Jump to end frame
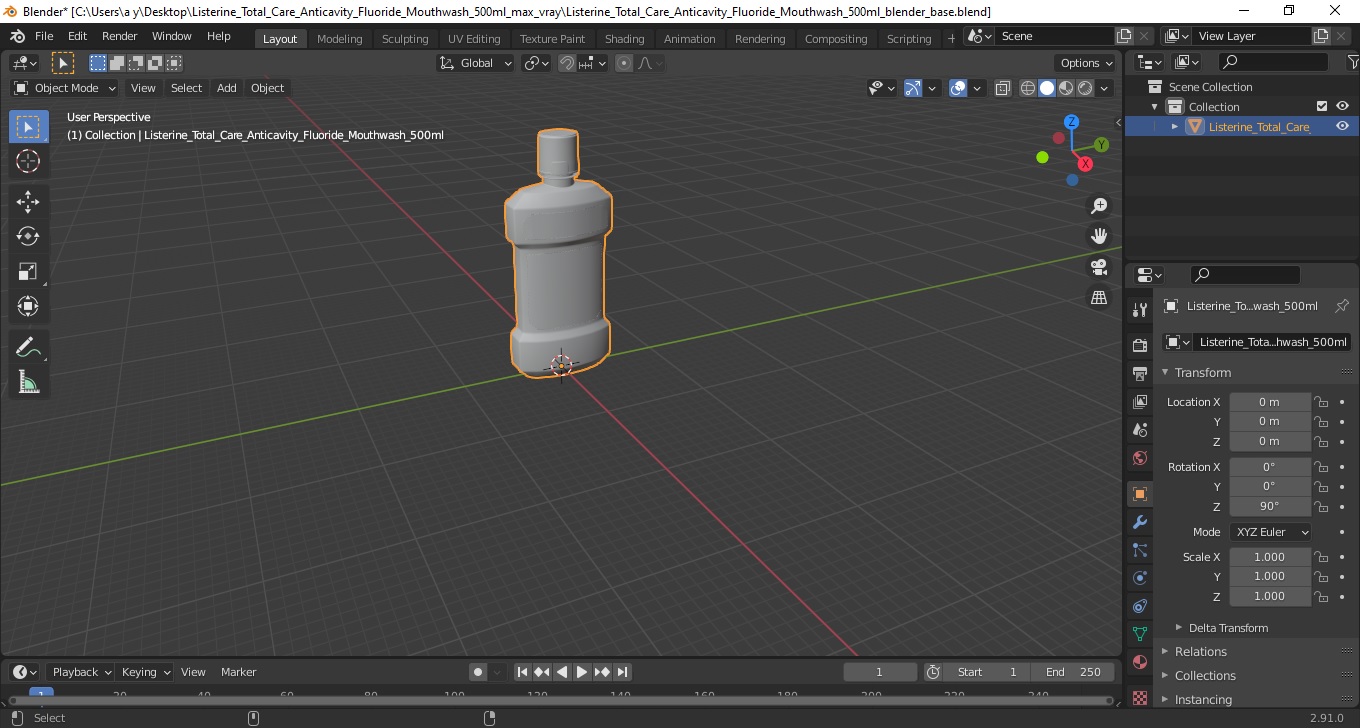 point(622,672)
